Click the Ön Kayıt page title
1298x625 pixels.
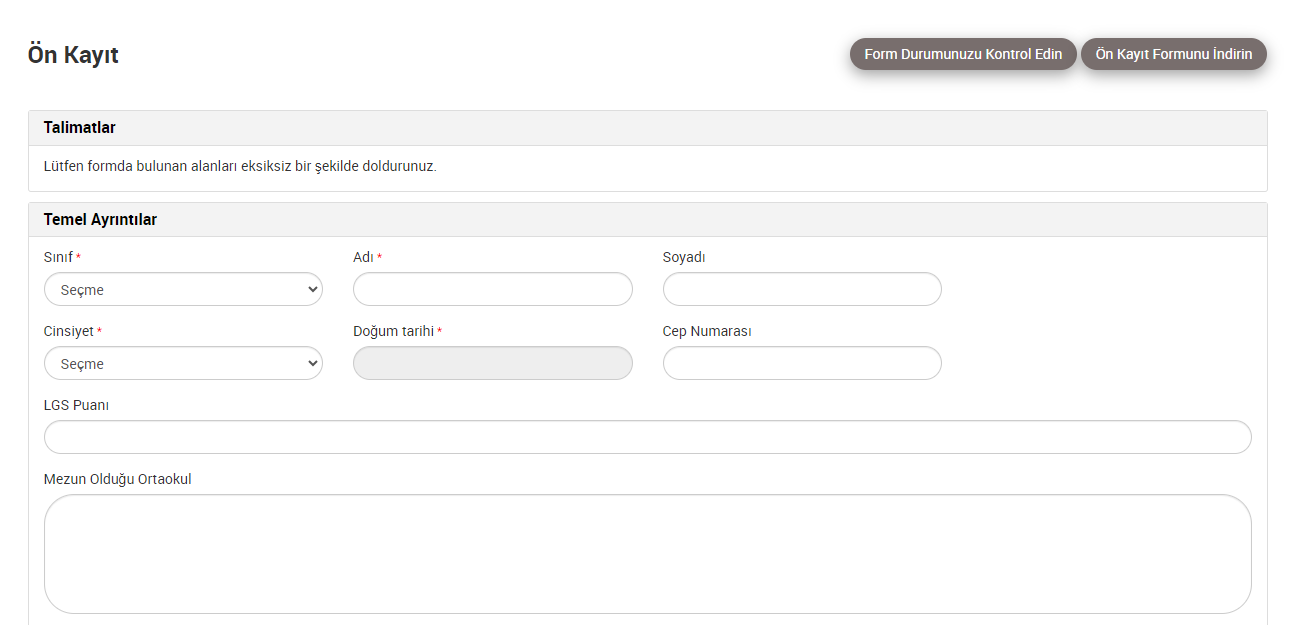click(x=73, y=55)
